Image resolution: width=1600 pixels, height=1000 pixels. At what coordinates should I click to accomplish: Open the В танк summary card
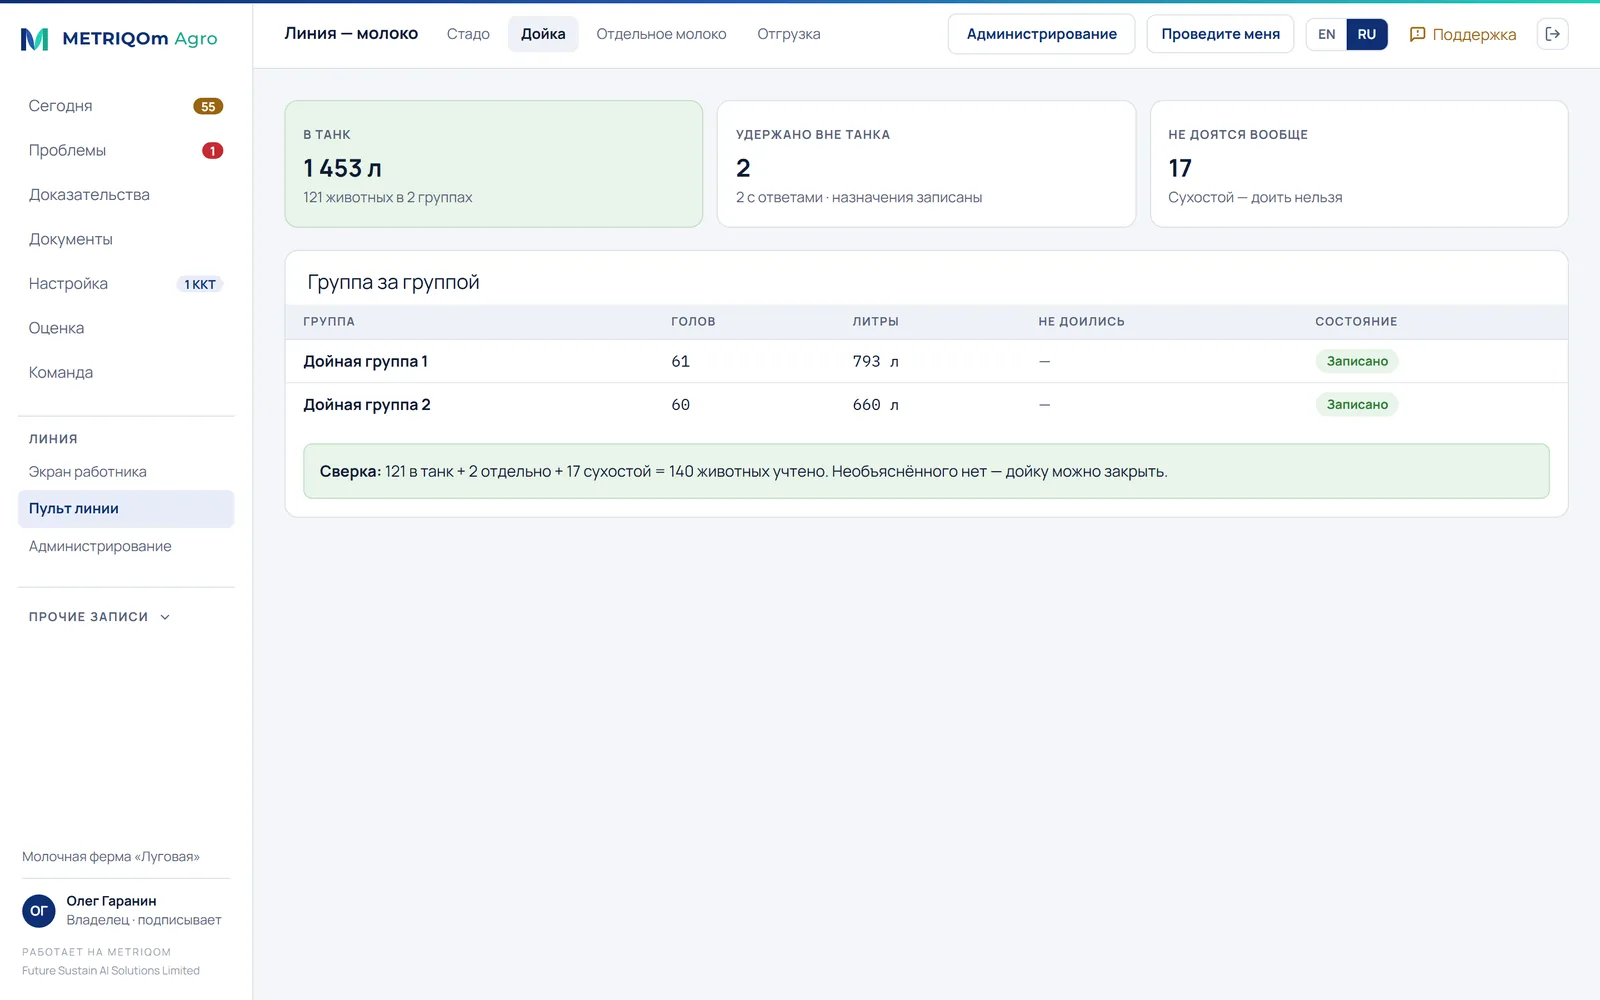point(494,164)
